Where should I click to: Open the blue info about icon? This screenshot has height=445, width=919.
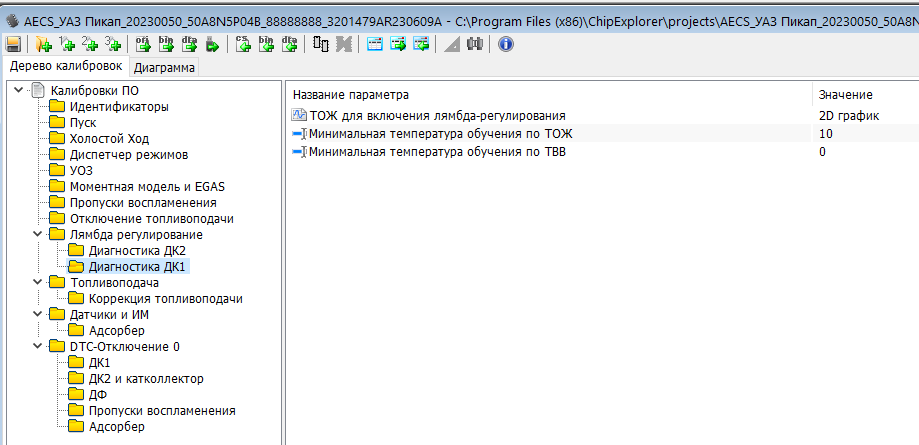pyautogui.click(x=505, y=44)
